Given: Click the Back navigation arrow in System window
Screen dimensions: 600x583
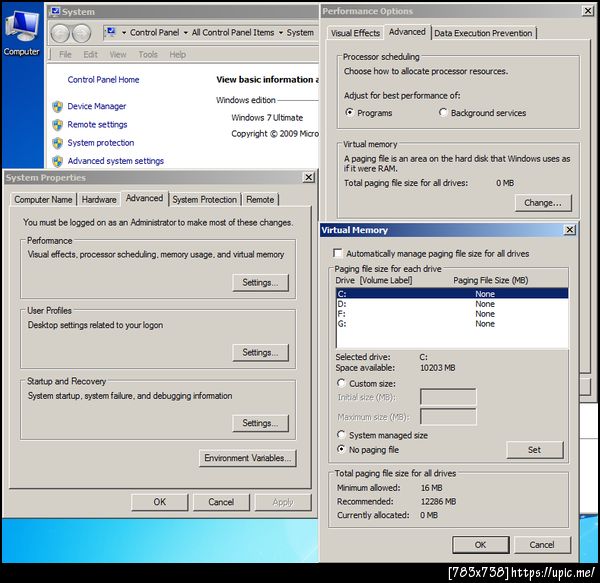Looking at the screenshot, I should tap(60, 33).
